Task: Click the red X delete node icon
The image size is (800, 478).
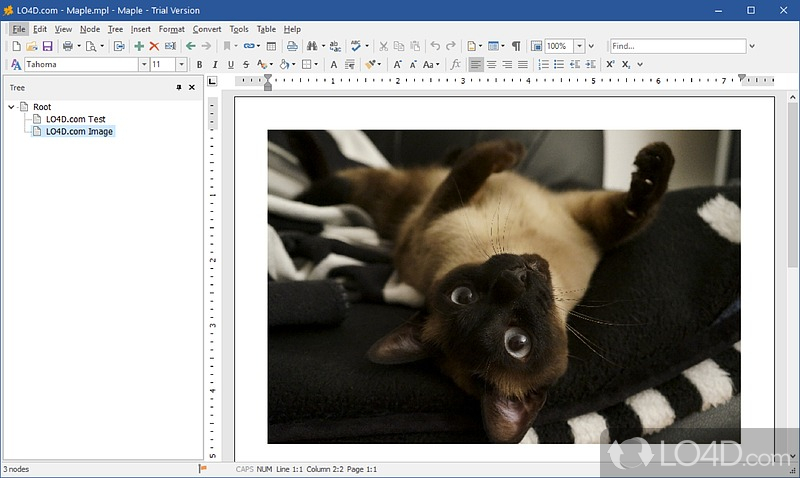Action: click(x=154, y=46)
